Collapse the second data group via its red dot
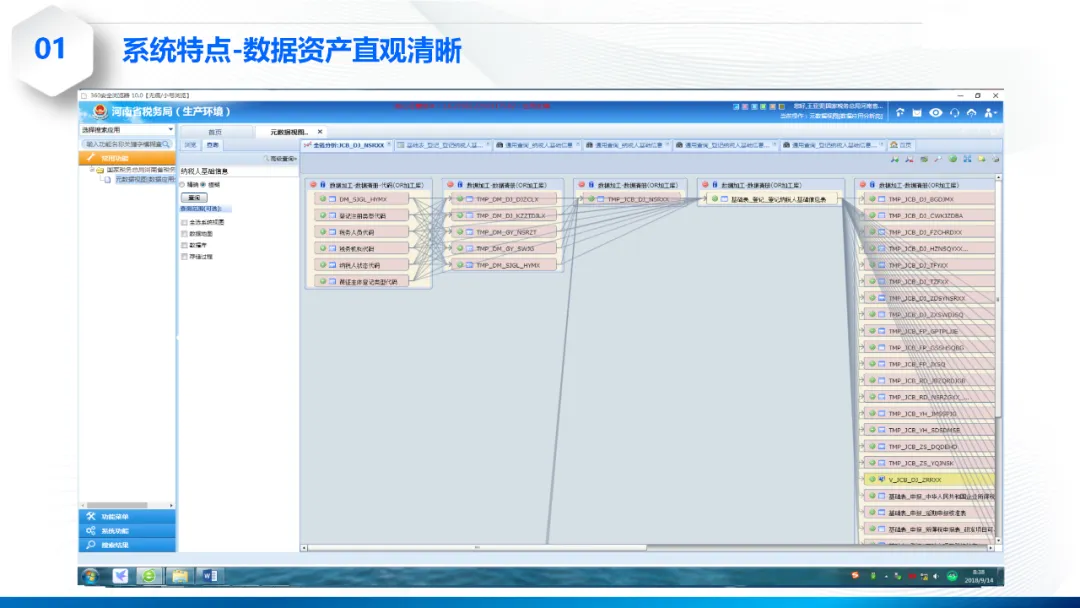The width and height of the screenshot is (1080, 608). pyautogui.click(x=450, y=185)
